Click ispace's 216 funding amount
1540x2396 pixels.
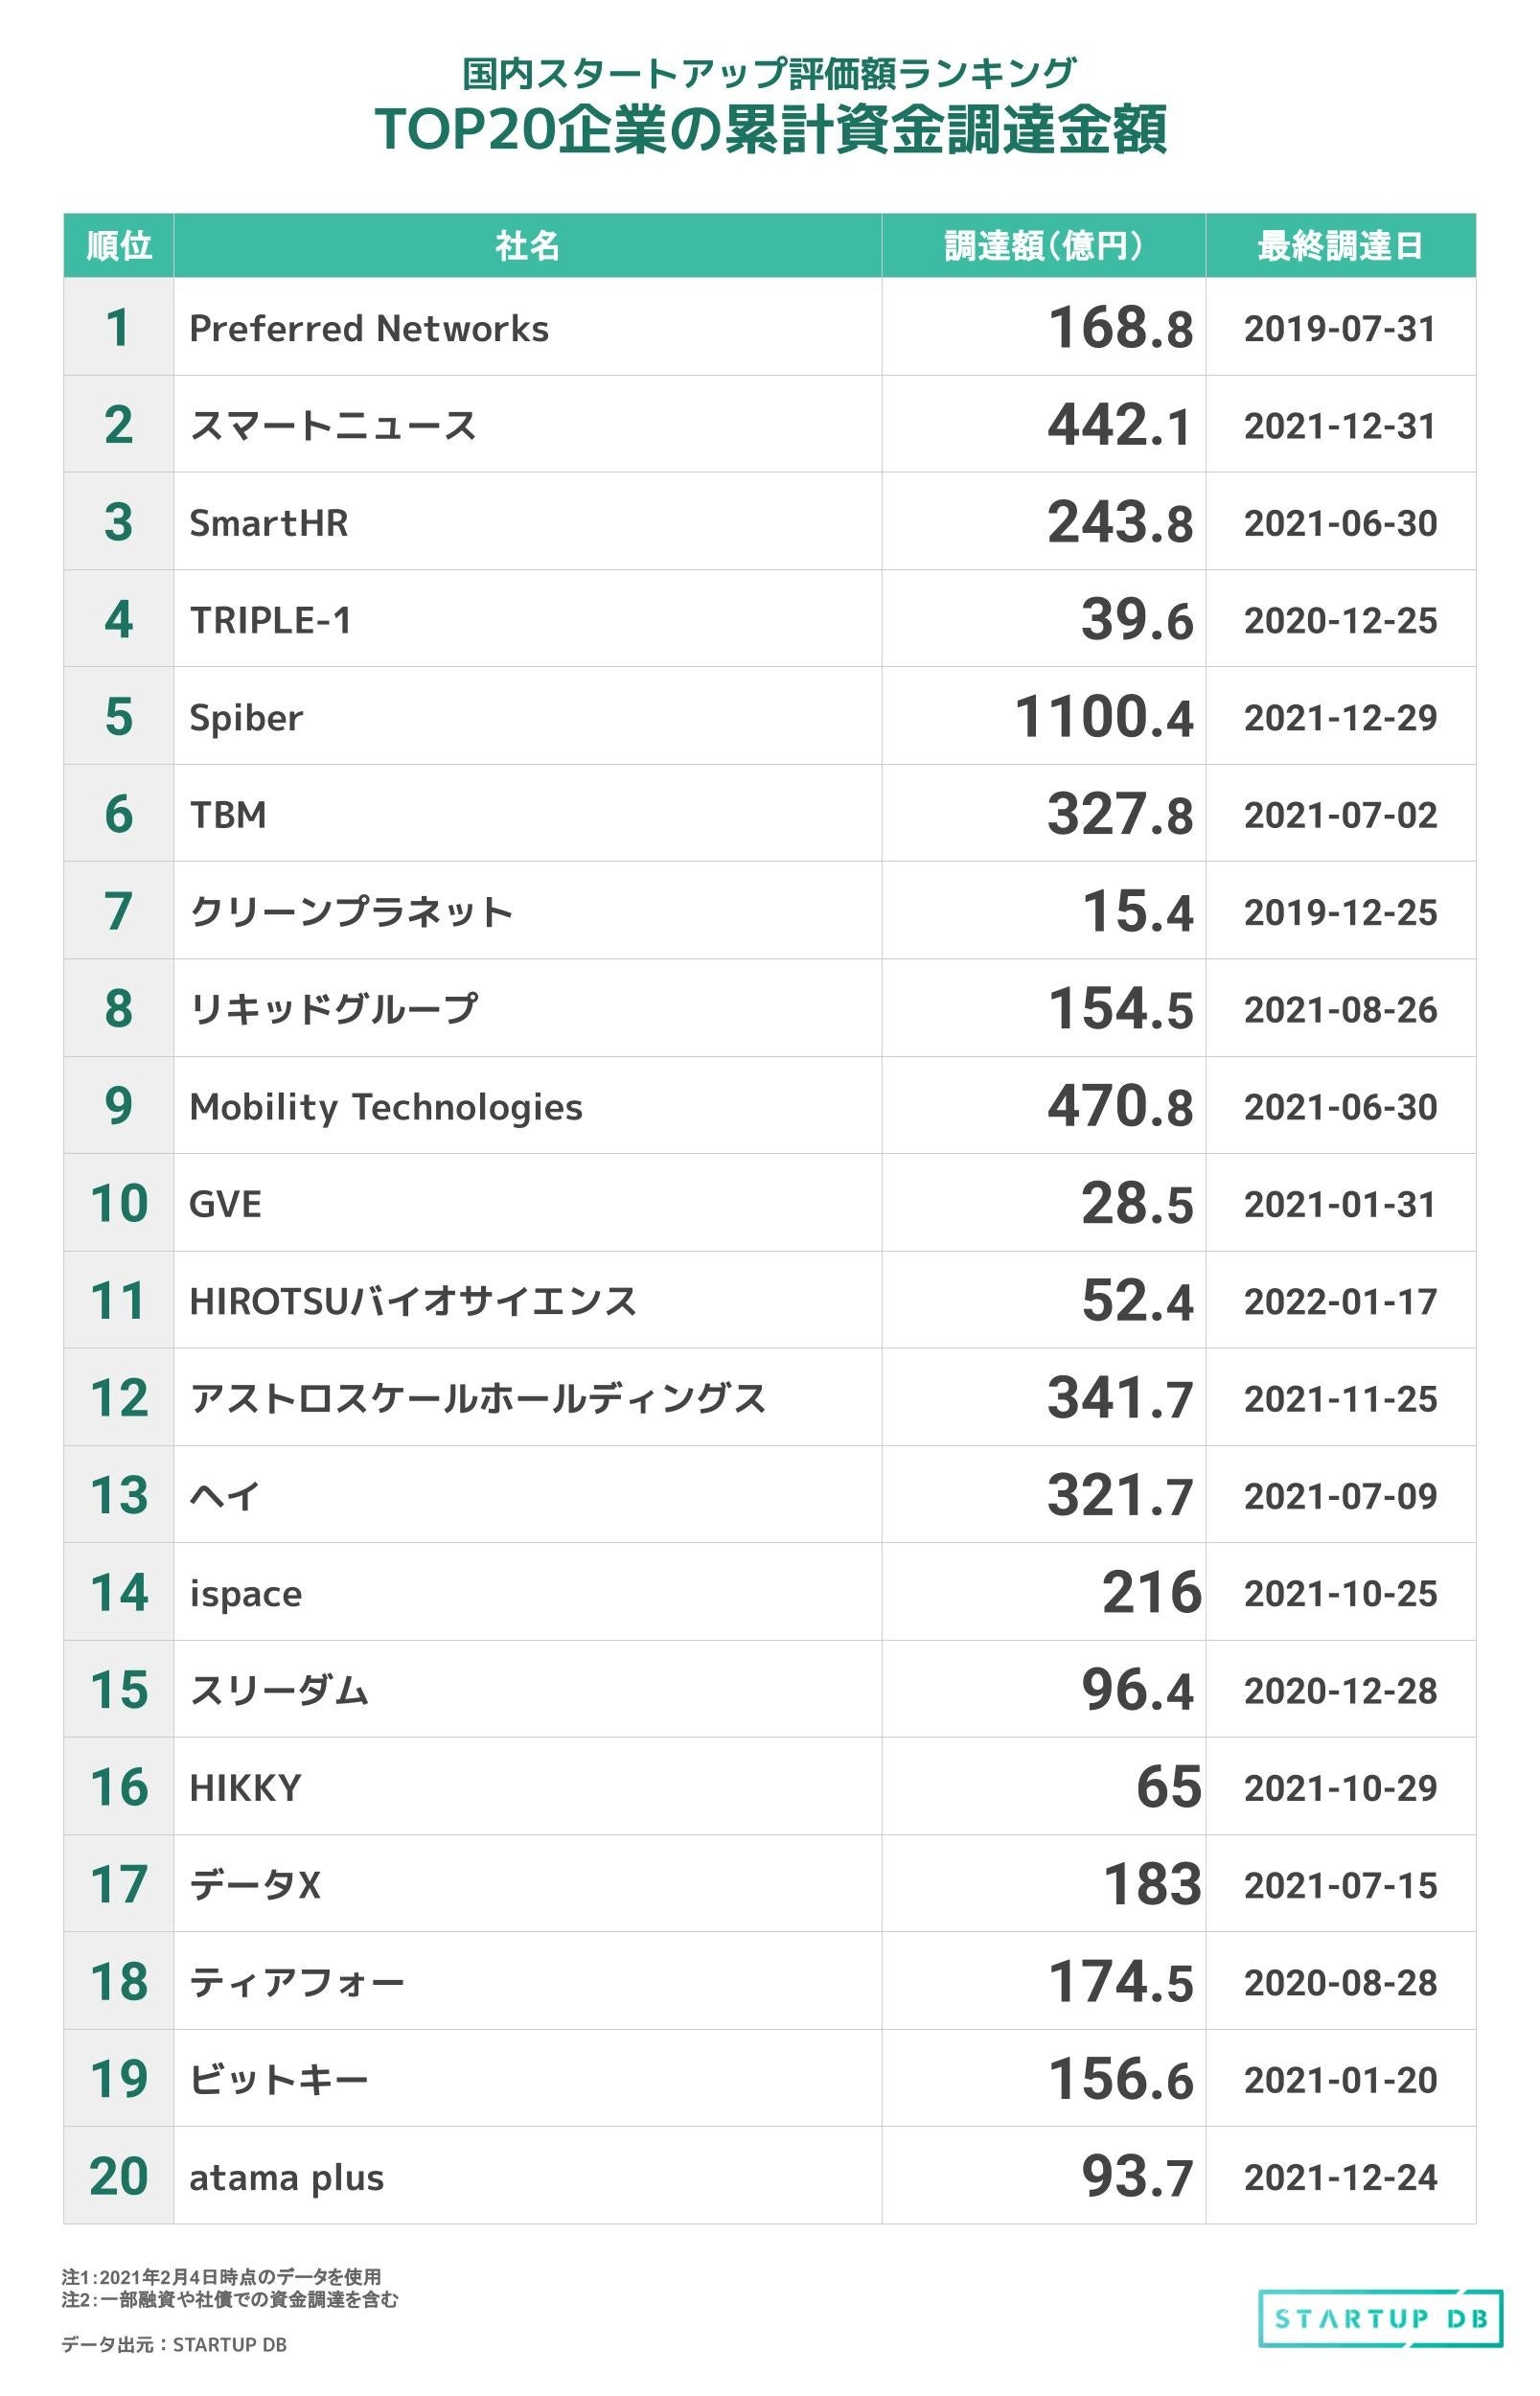(1151, 1592)
